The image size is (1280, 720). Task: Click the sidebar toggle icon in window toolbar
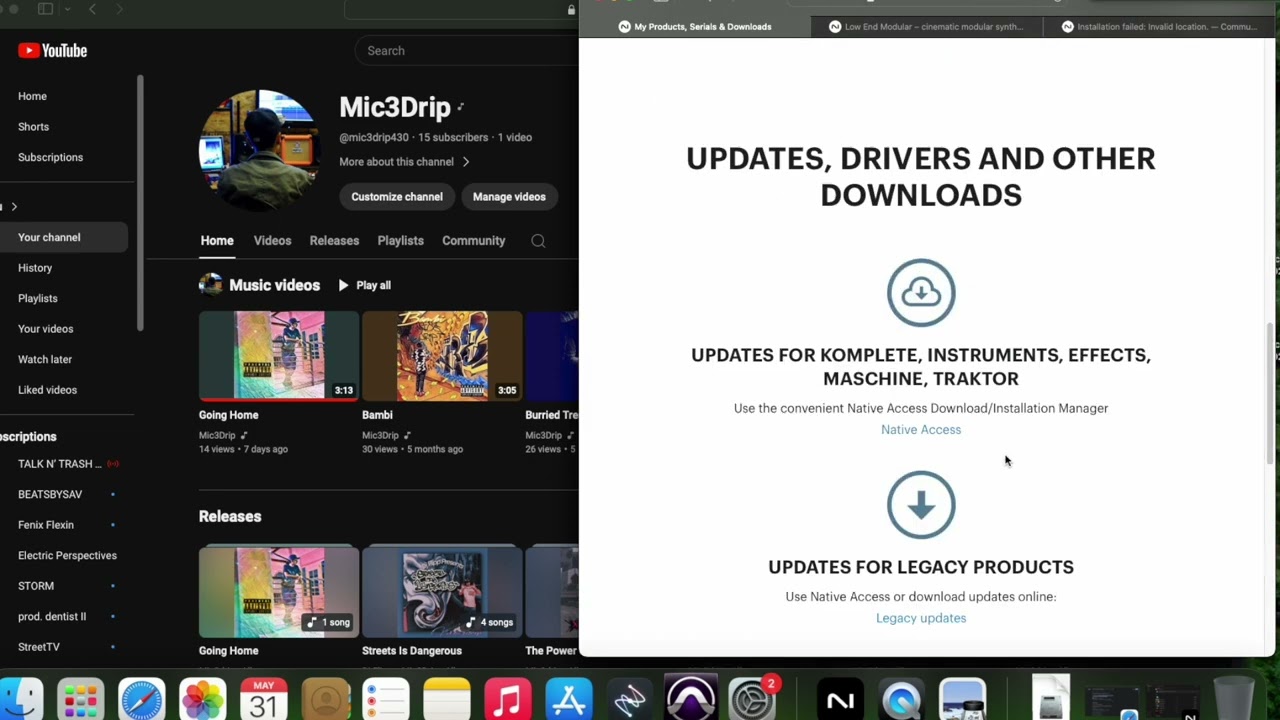coord(45,9)
